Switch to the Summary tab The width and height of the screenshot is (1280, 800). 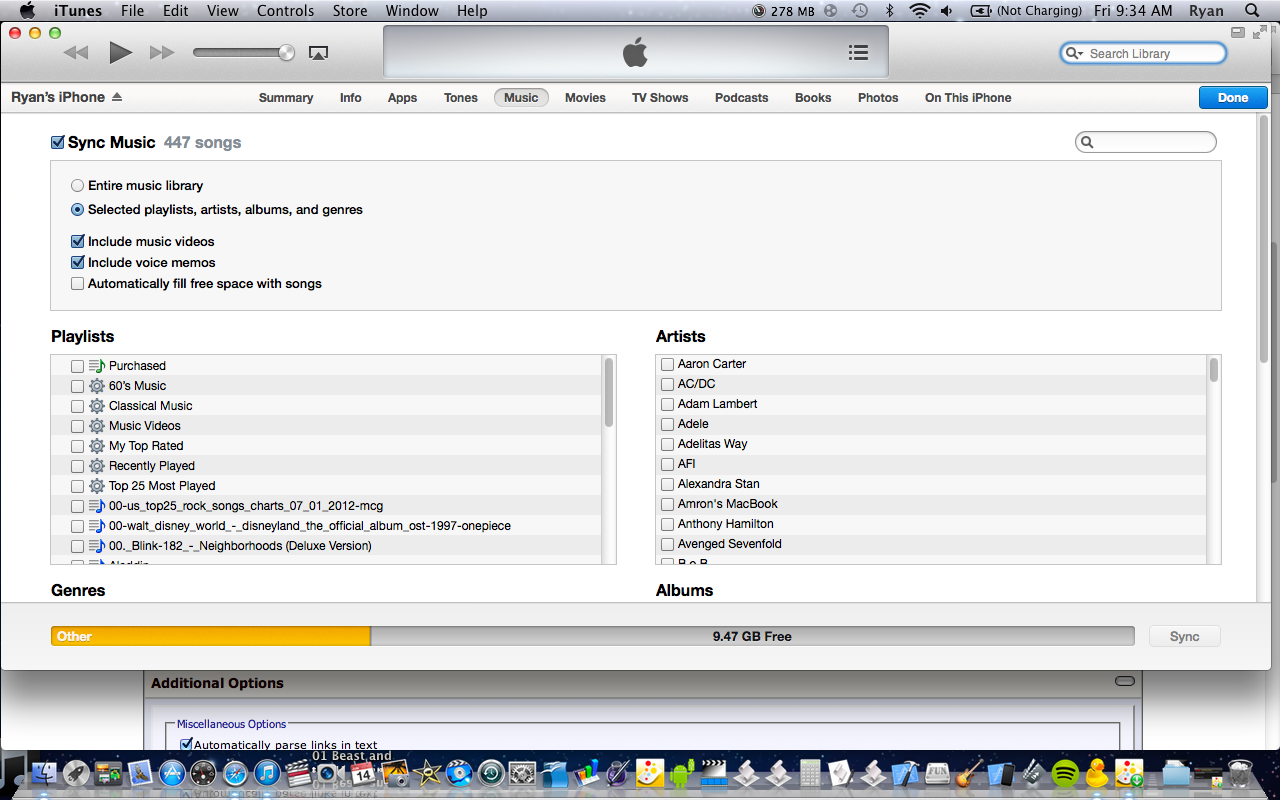coord(286,97)
